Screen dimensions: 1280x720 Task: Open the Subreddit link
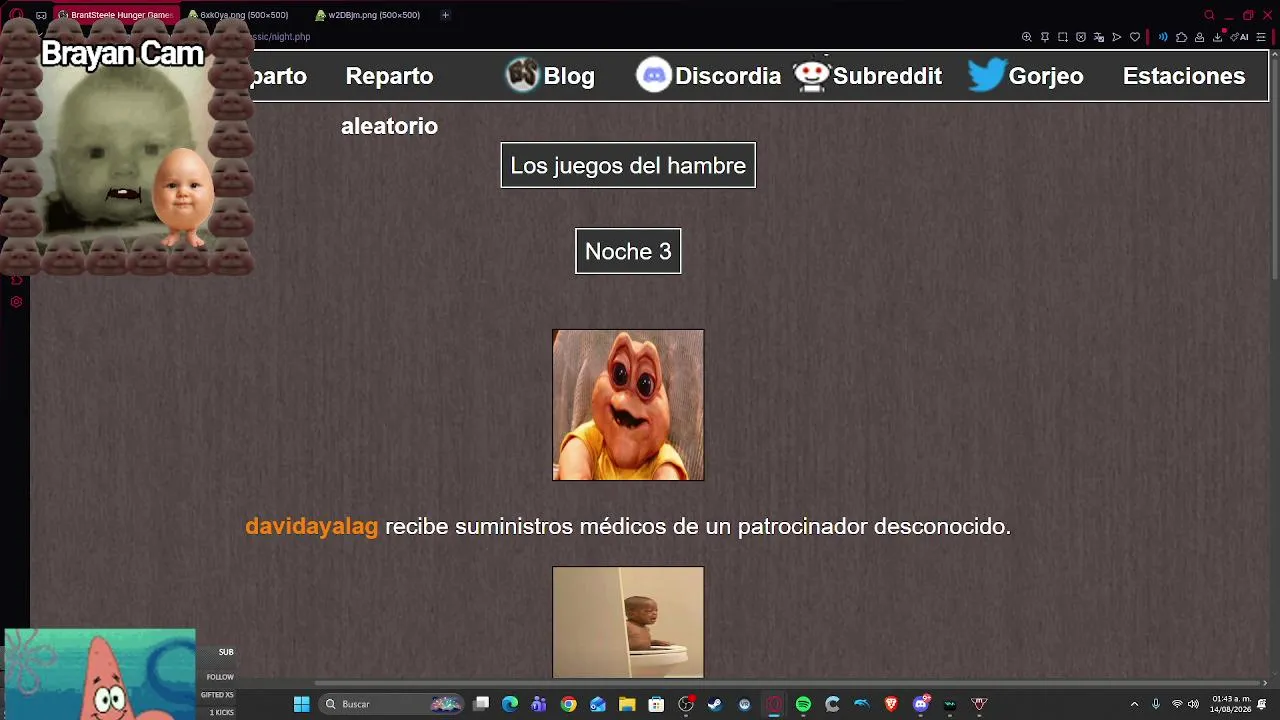867,76
